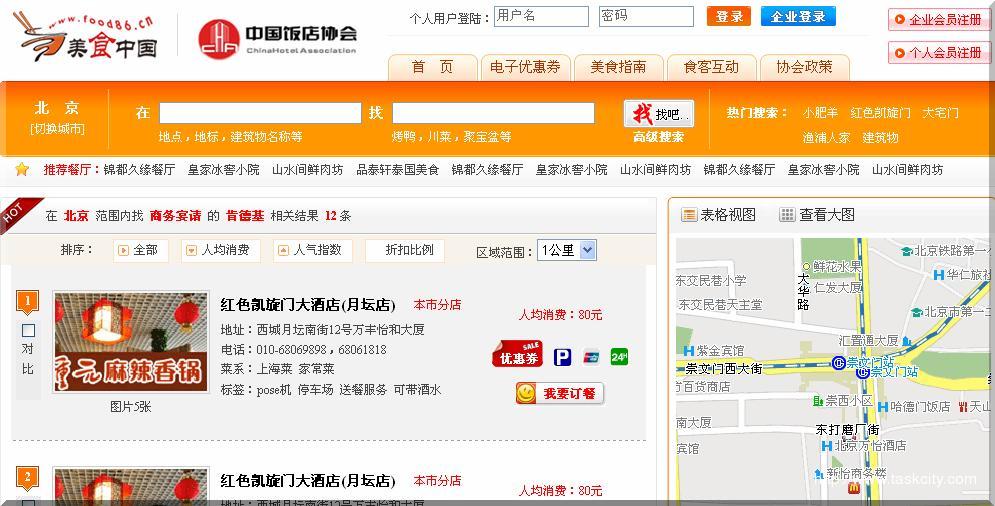Switch to 查看大图 large map view
Viewport: 995px width, 506px height.
[x=817, y=214]
